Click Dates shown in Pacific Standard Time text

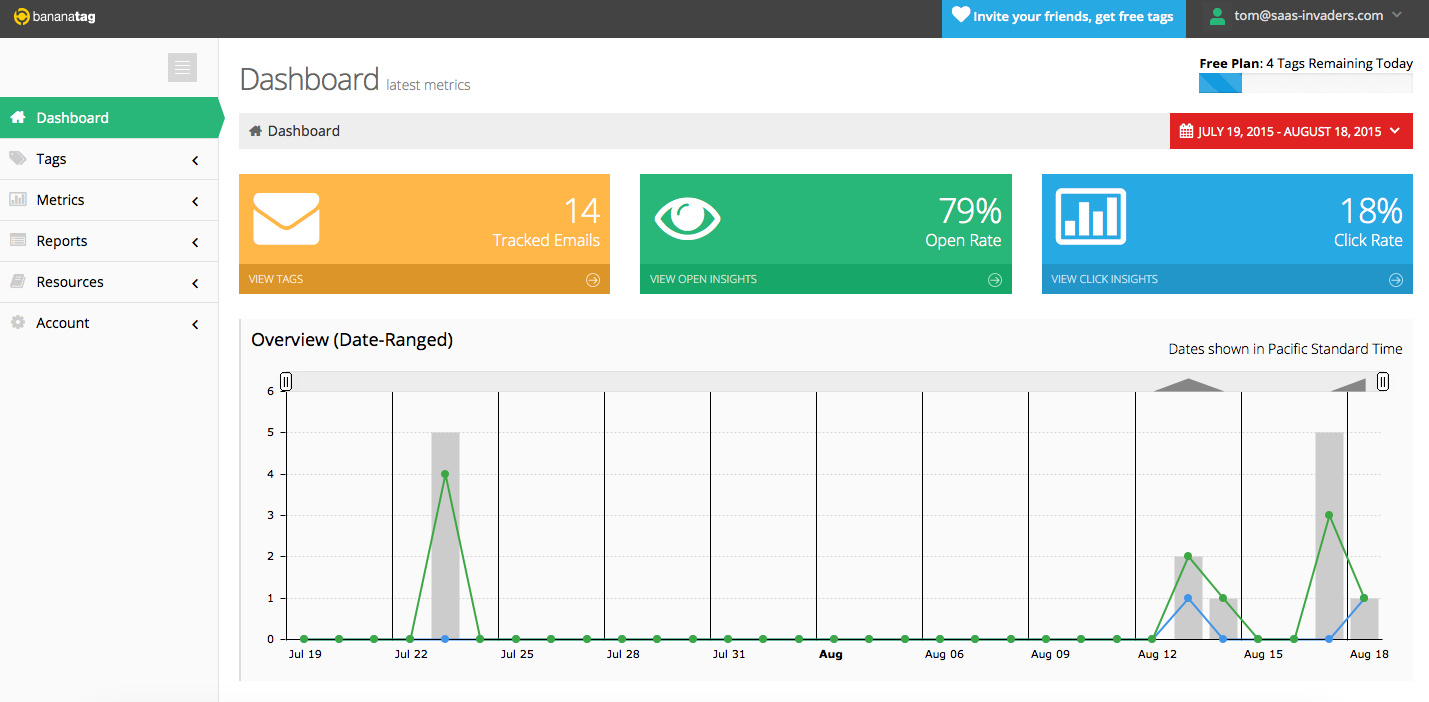[1285, 349]
